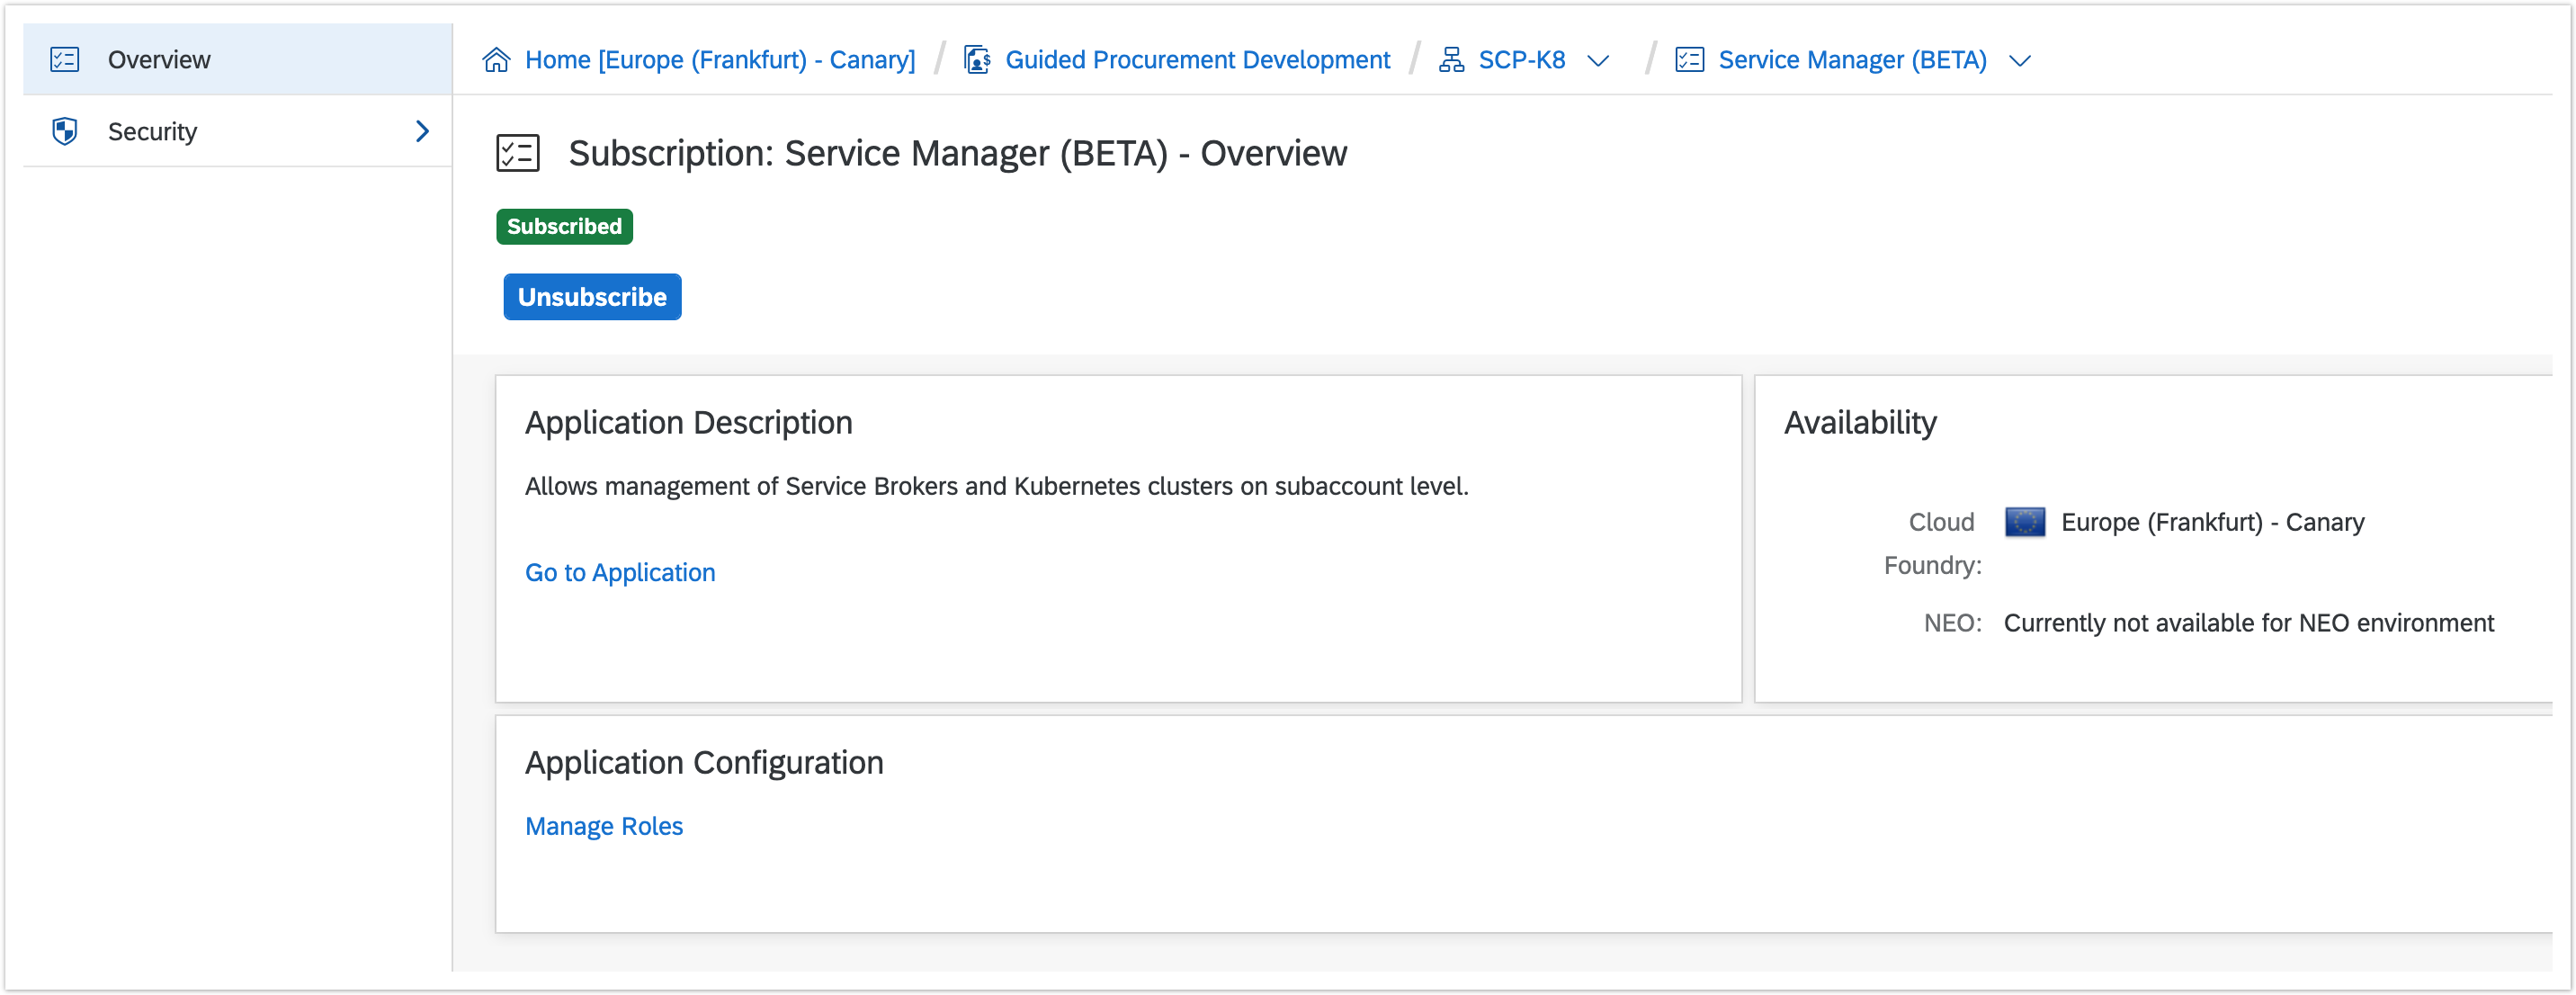This screenshot has height=995, width=2576.
Task: Expand the Security menu chevron
Action: point(422,131)
